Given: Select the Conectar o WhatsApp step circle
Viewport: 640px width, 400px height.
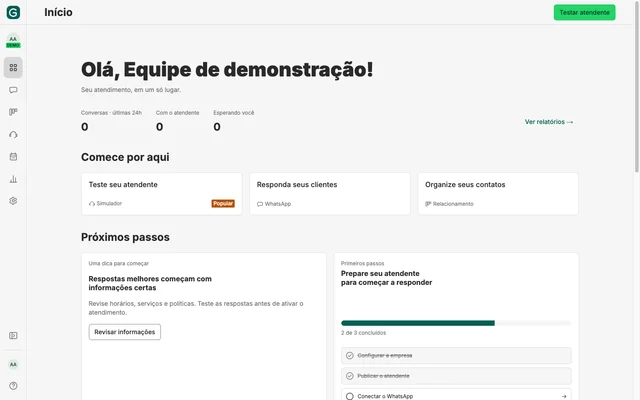Looking at the screenshot, I should (x=350, y=396).
